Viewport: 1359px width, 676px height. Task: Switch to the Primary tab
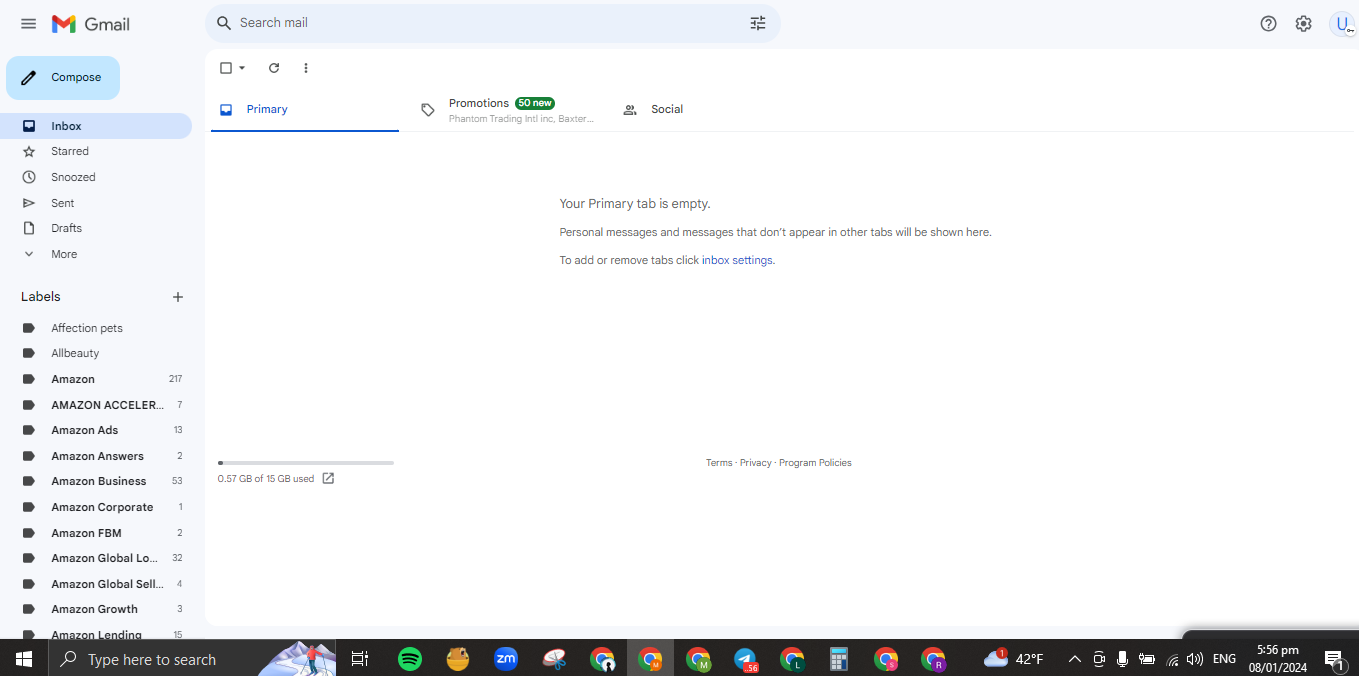(305, 110)
